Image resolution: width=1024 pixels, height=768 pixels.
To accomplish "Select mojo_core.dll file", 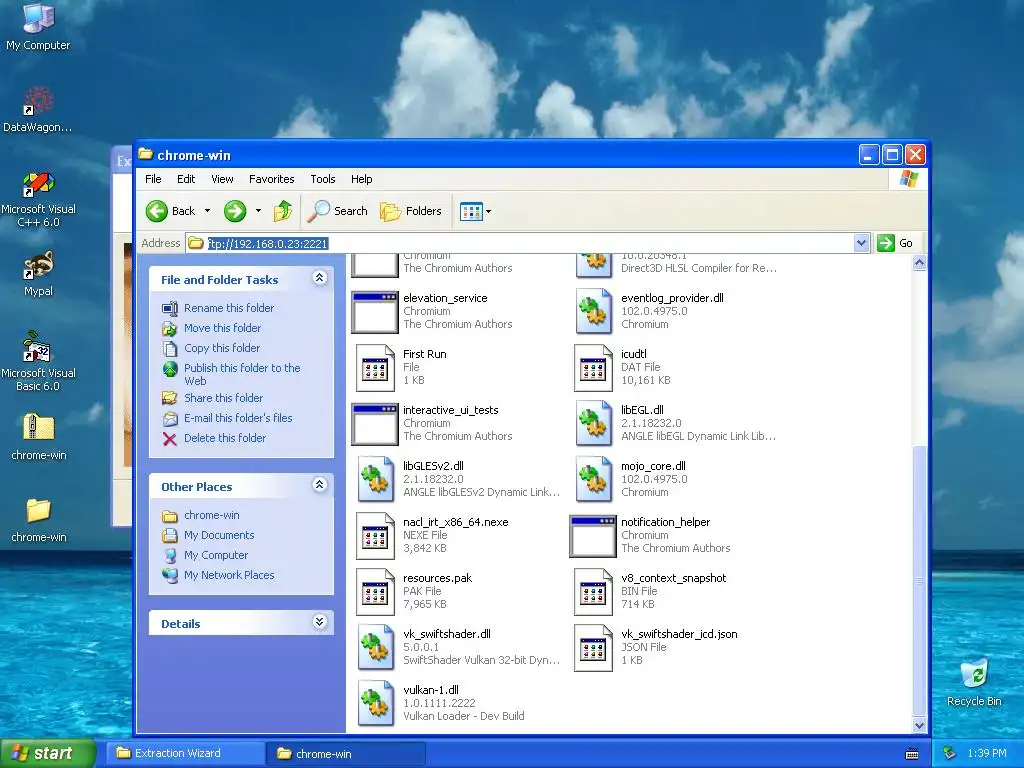I will tap(631, 479).
